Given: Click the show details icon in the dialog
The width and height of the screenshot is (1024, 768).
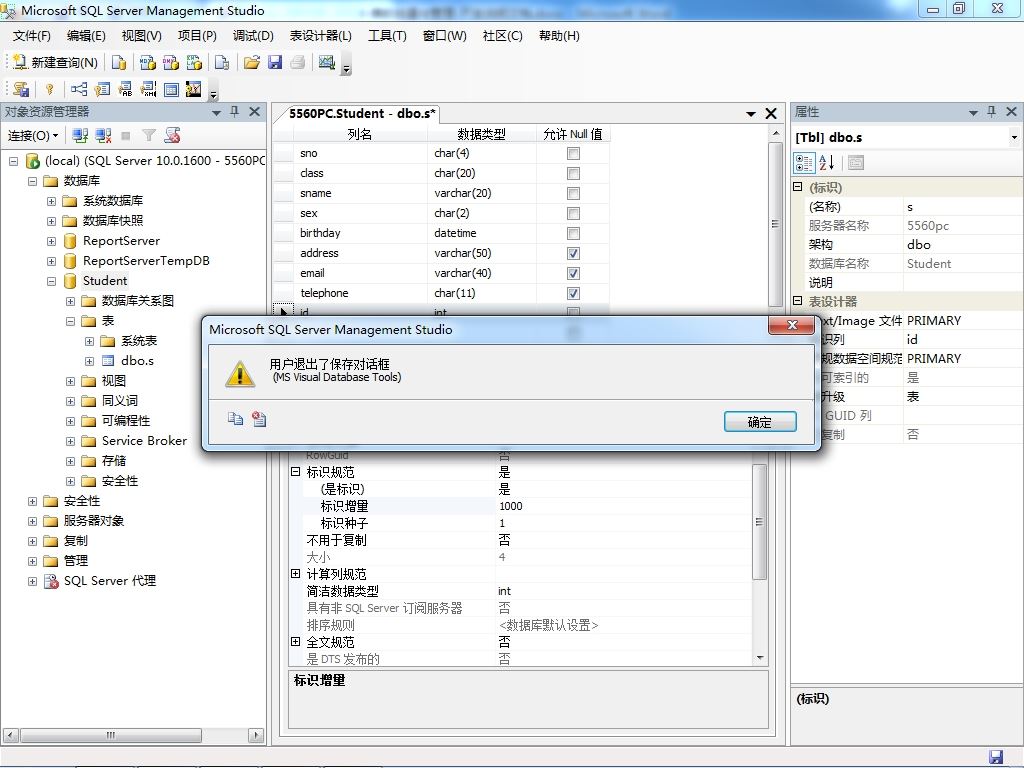Looking at the screenshot, I should [x=259, y=419].
